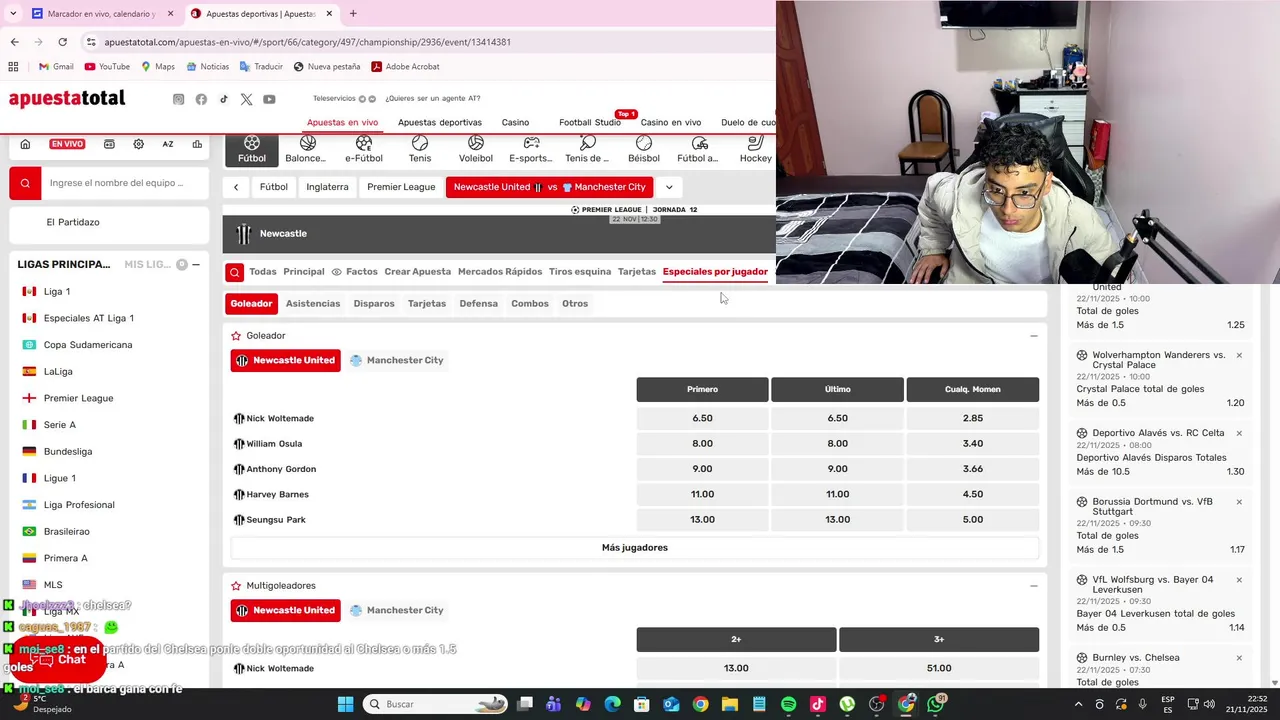This screenshot has height=720, width=1280.
Task: Bet Seungsu Park last scorer 13.00
Action: [837, 520]
